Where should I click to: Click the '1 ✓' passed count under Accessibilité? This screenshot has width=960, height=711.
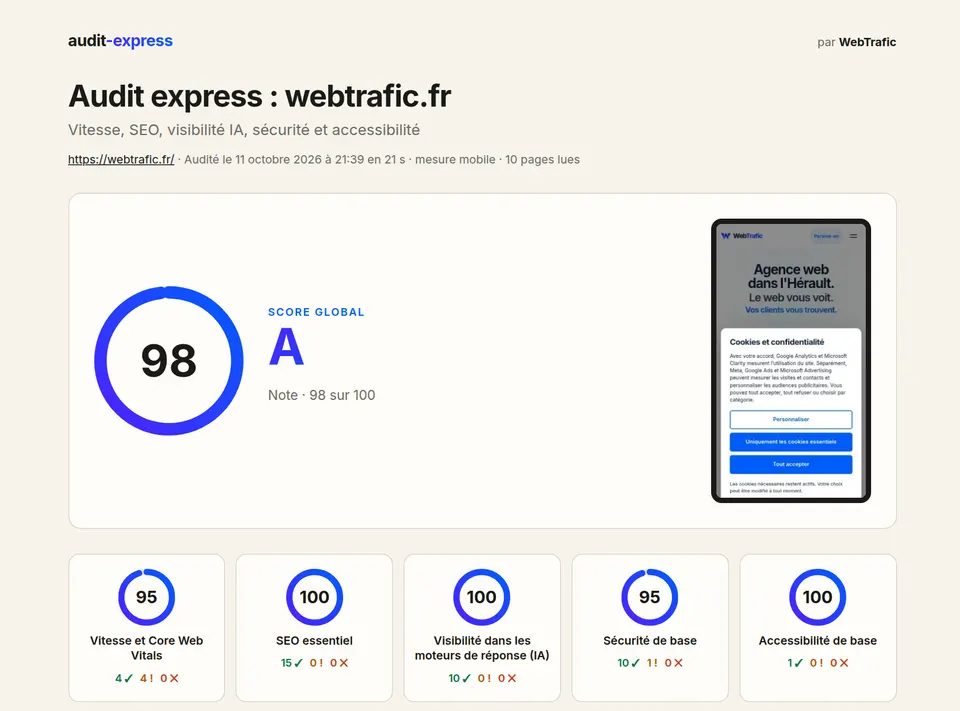795,663
